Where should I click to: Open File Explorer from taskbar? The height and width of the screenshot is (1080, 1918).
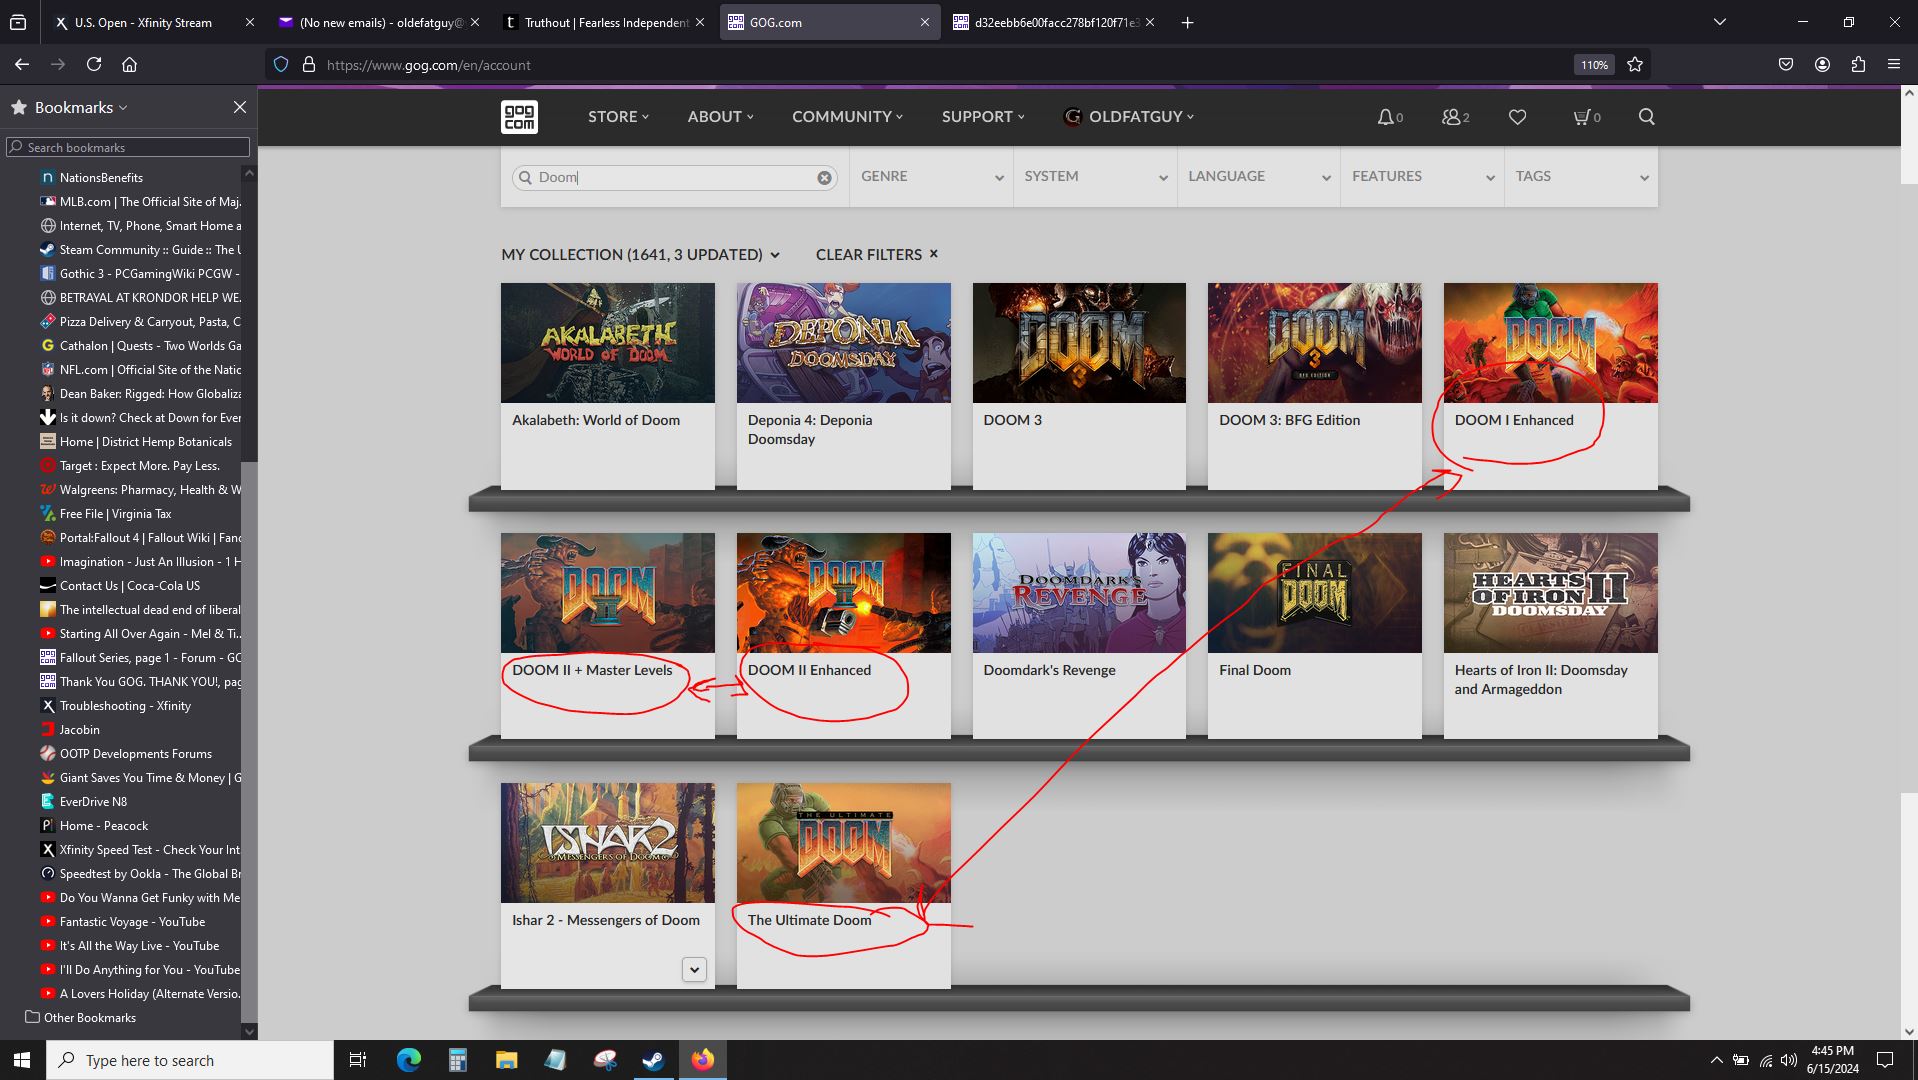click(506, 1060)
